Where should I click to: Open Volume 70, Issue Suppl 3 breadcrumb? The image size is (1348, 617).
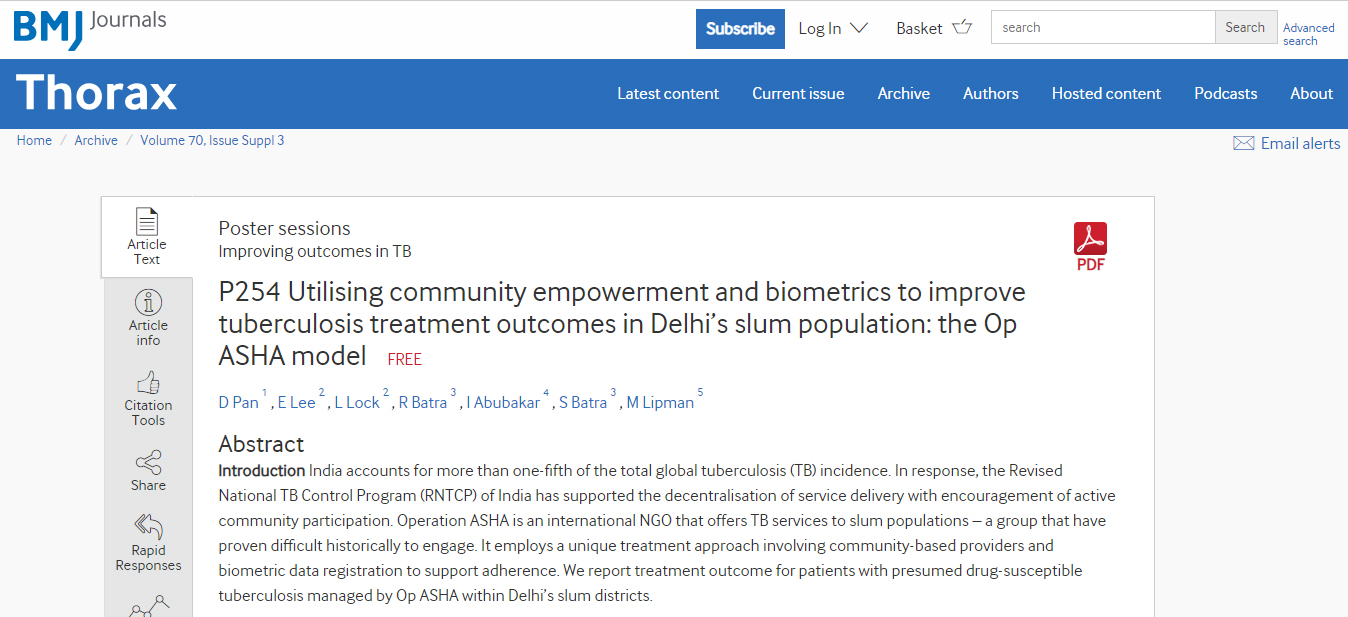pos(212,140)
